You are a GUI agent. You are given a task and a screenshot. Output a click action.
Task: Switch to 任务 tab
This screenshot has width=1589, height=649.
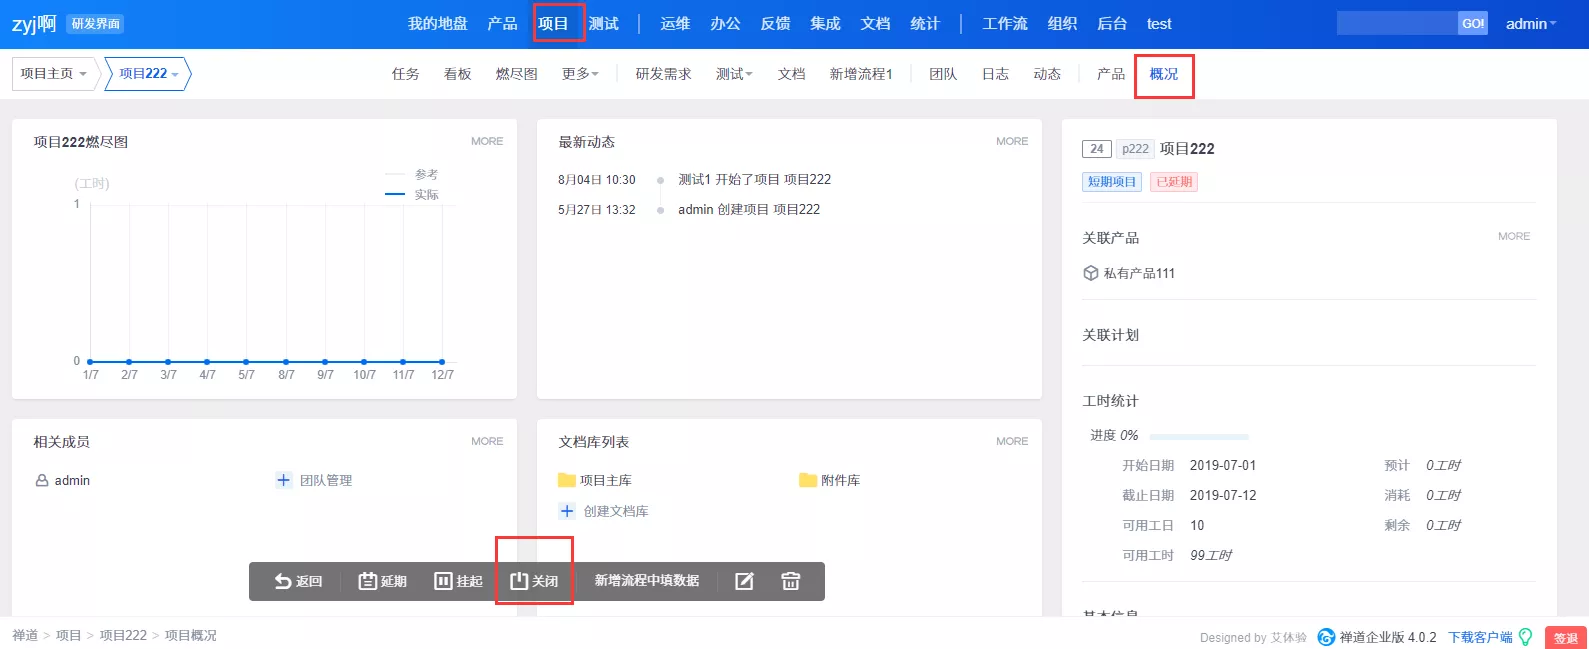[x=405, y=74]
